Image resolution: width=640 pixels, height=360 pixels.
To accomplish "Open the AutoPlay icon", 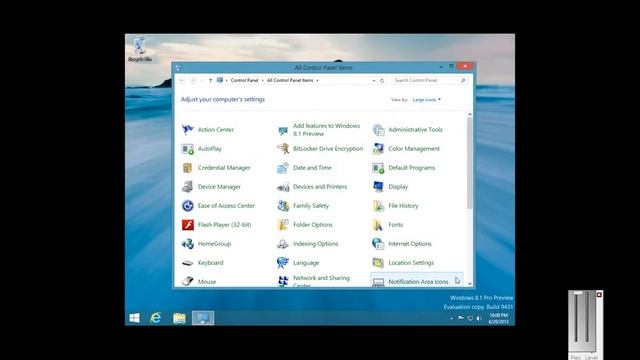I will tap(187, 149).
